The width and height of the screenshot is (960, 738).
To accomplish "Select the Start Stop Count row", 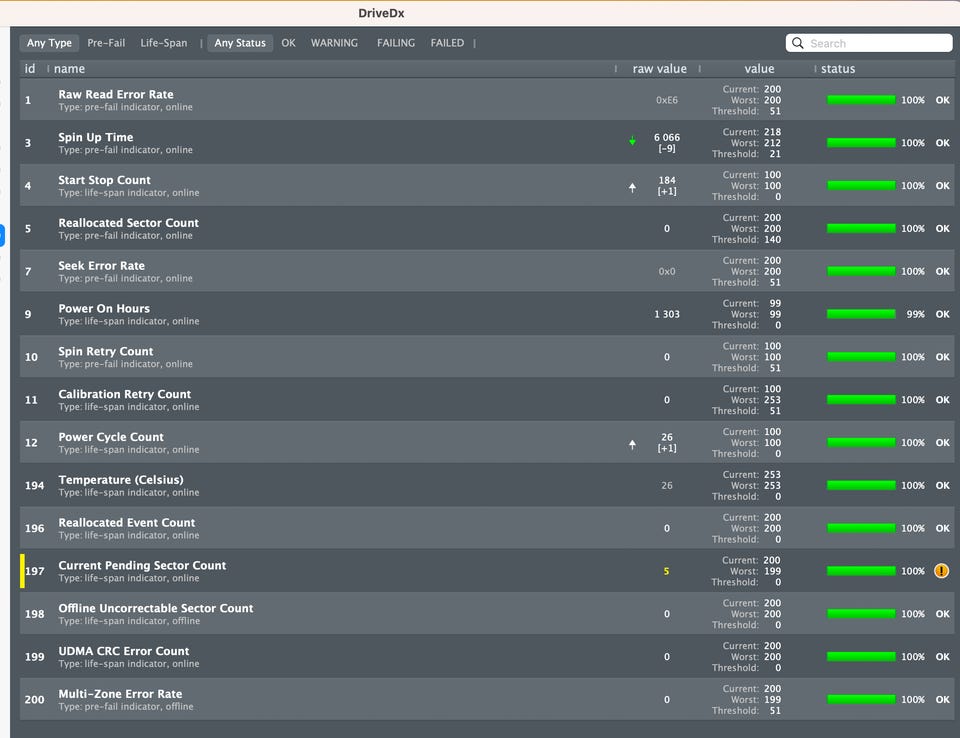I will (487, 186).
